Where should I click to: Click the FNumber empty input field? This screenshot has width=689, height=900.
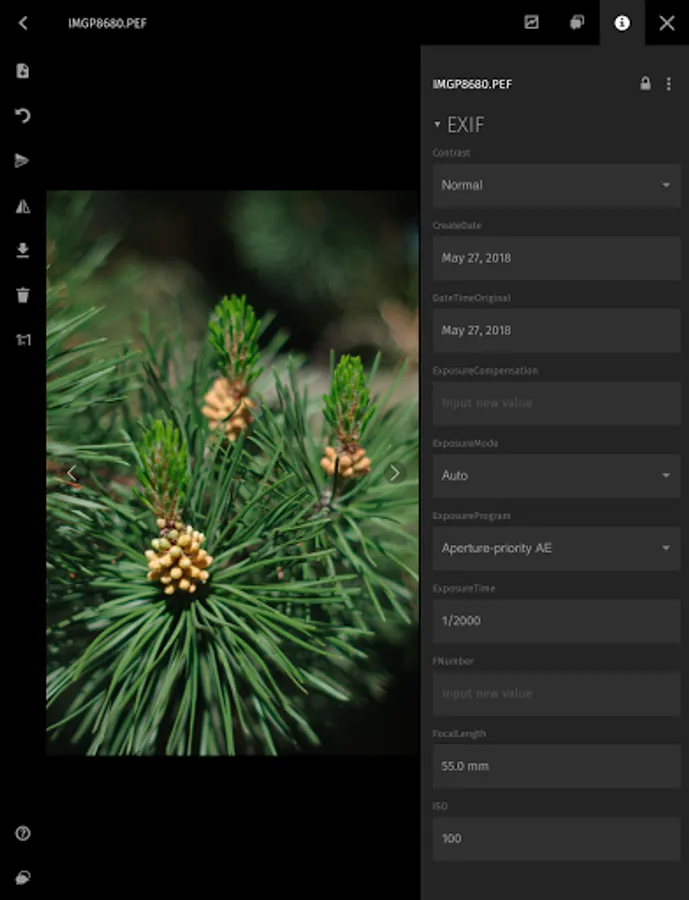point(556,693)
